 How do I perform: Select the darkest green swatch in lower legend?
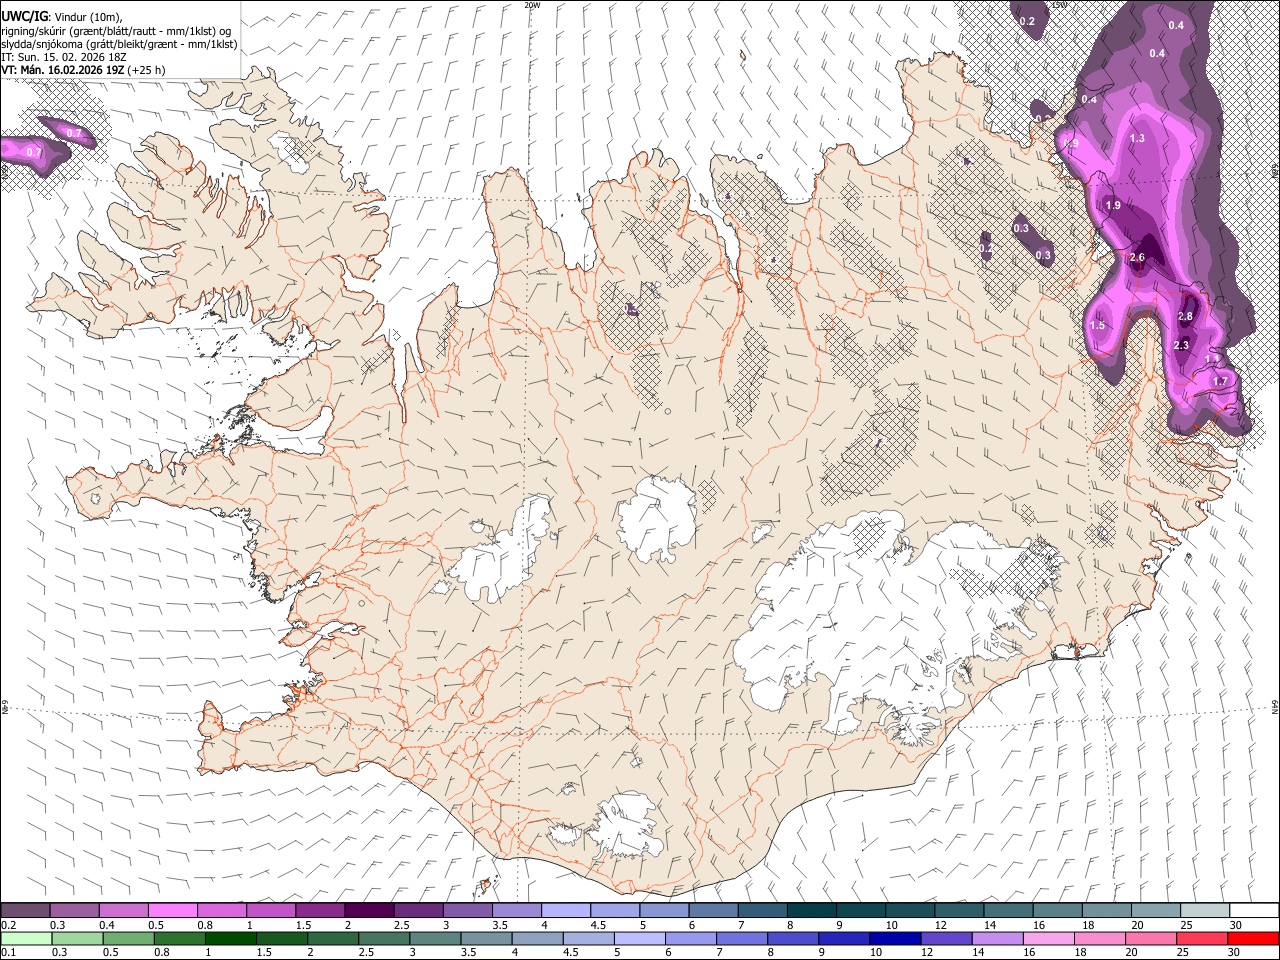pyautogui.click(x=230, y=938)
